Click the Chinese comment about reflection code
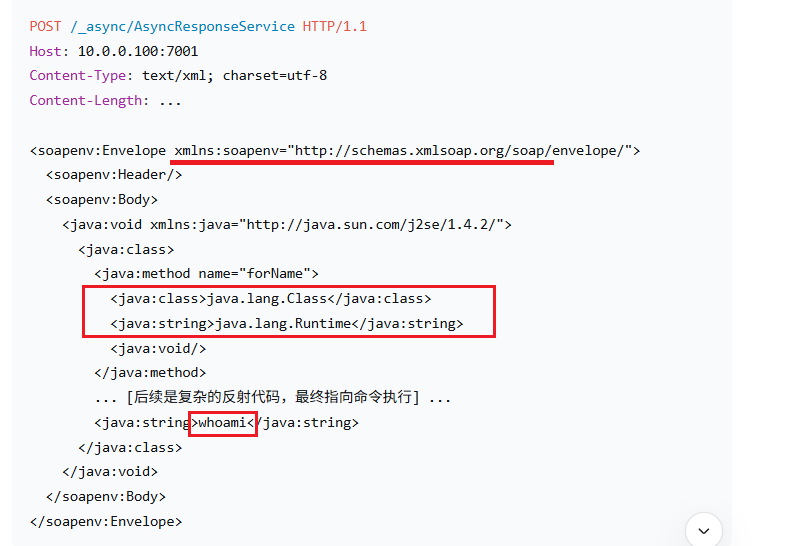This screenshot has width=788, height=546. (273, 397)
